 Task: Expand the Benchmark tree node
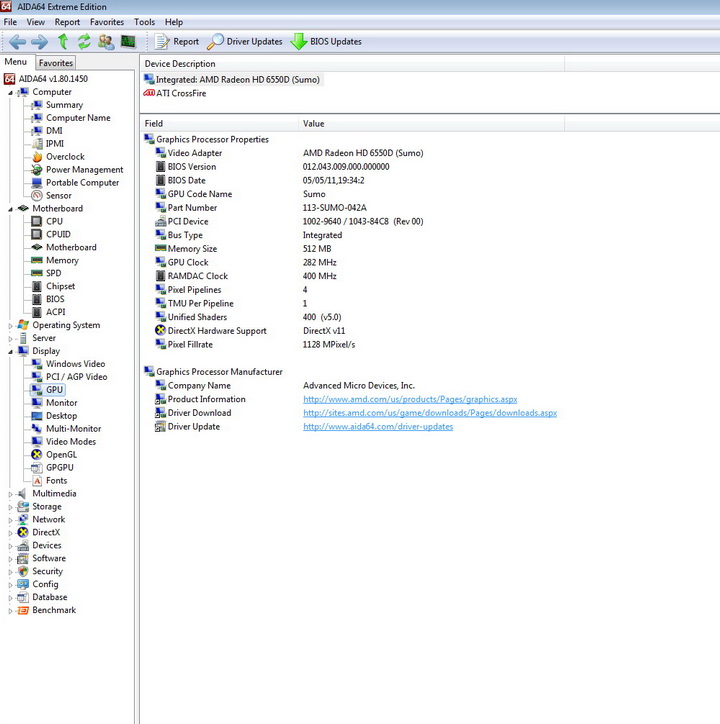10,610
